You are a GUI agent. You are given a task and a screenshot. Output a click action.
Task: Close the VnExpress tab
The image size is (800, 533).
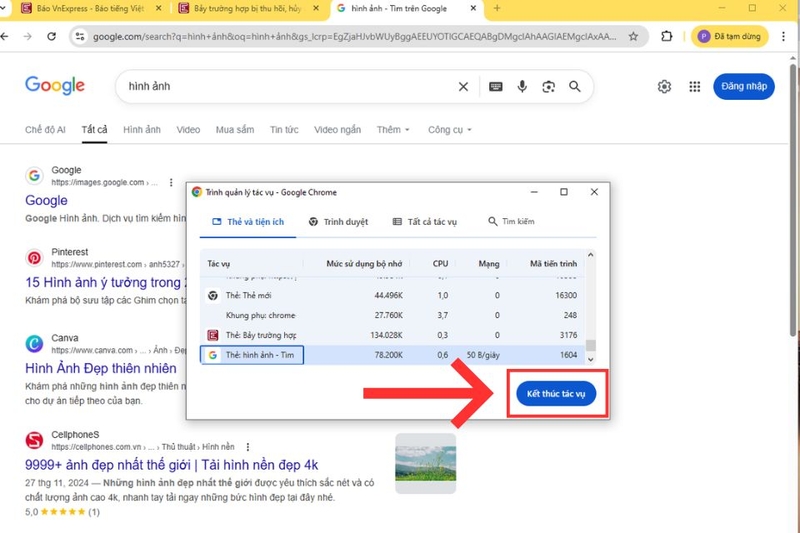[158, 8]
